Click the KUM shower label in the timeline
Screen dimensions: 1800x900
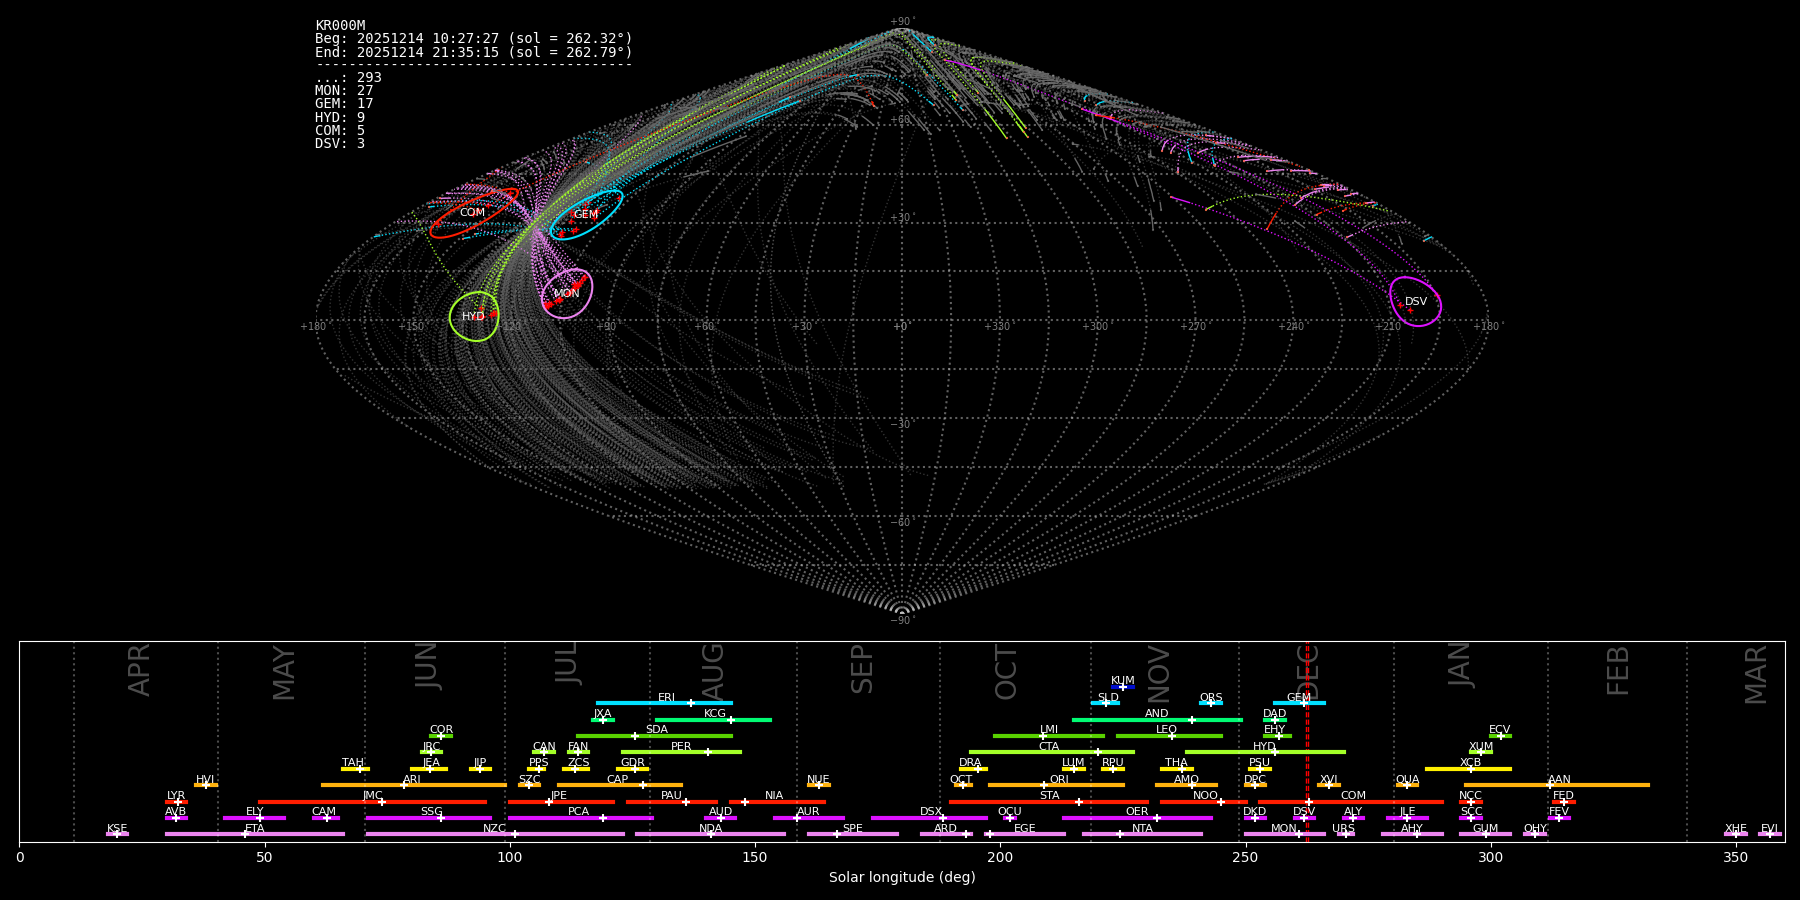click(1123, 680)
